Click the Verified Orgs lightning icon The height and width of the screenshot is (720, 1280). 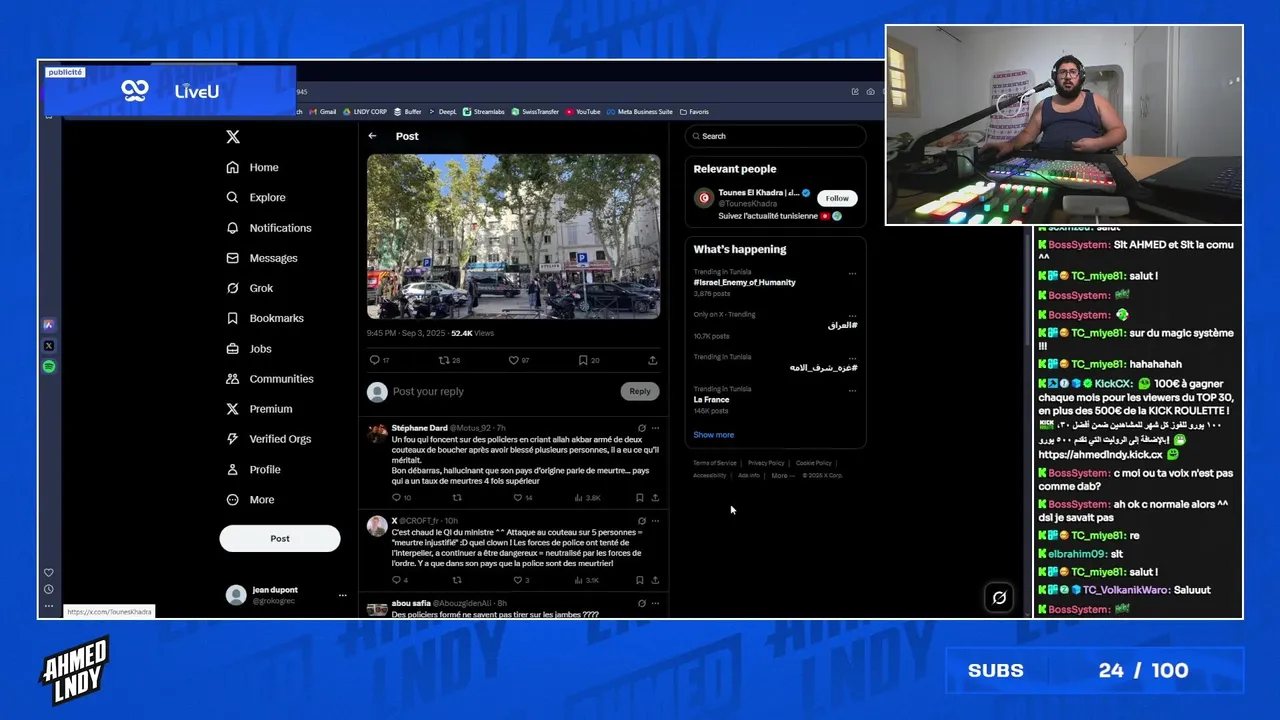[233, 439]
